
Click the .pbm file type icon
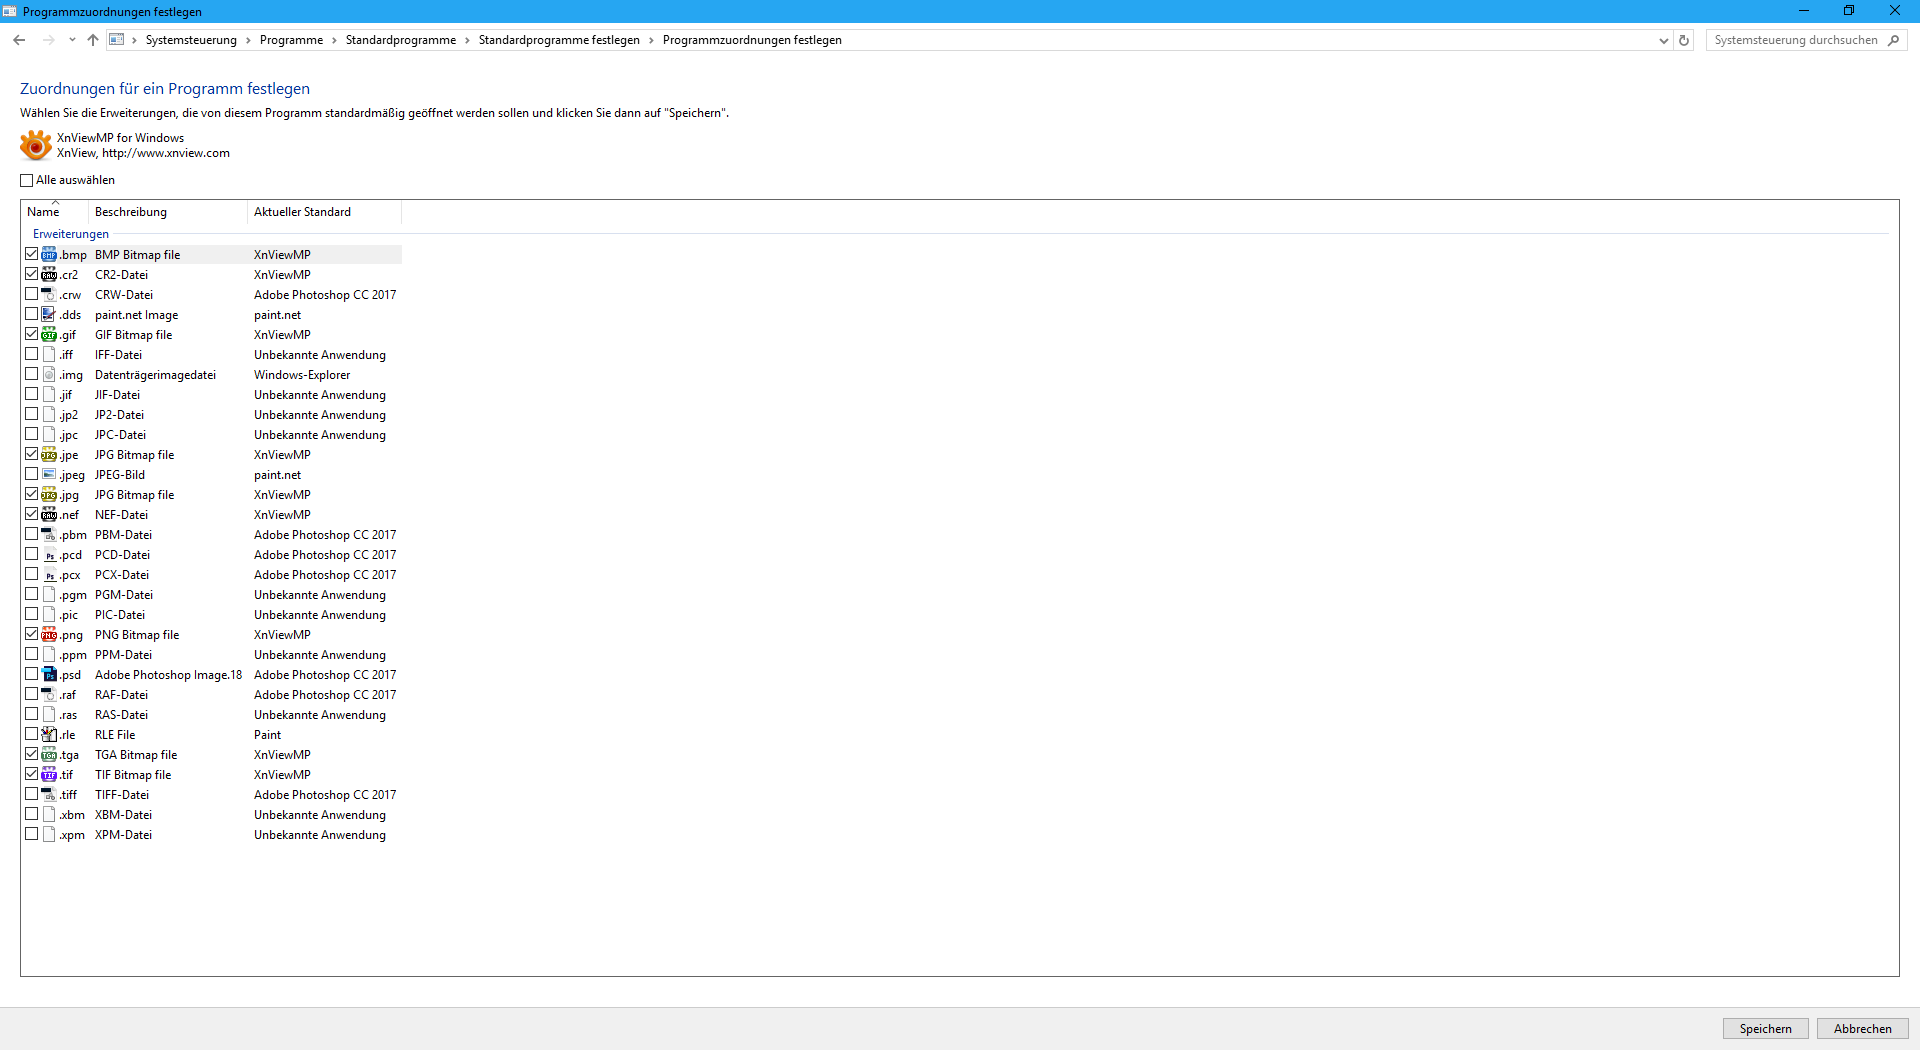point(49,535)
